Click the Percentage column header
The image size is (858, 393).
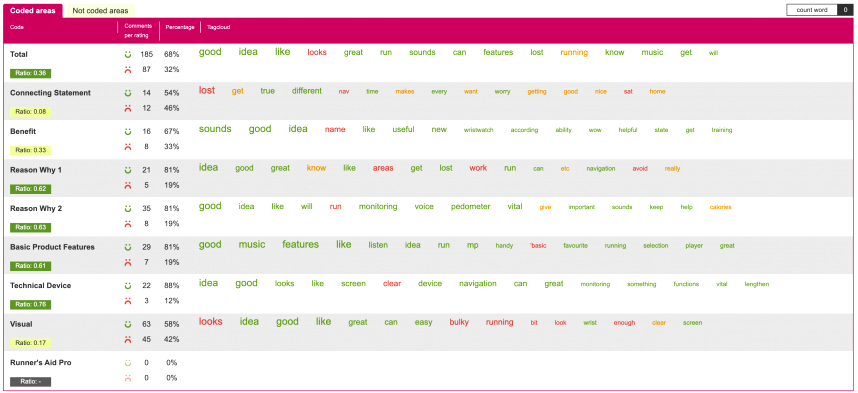click(179, 27)
